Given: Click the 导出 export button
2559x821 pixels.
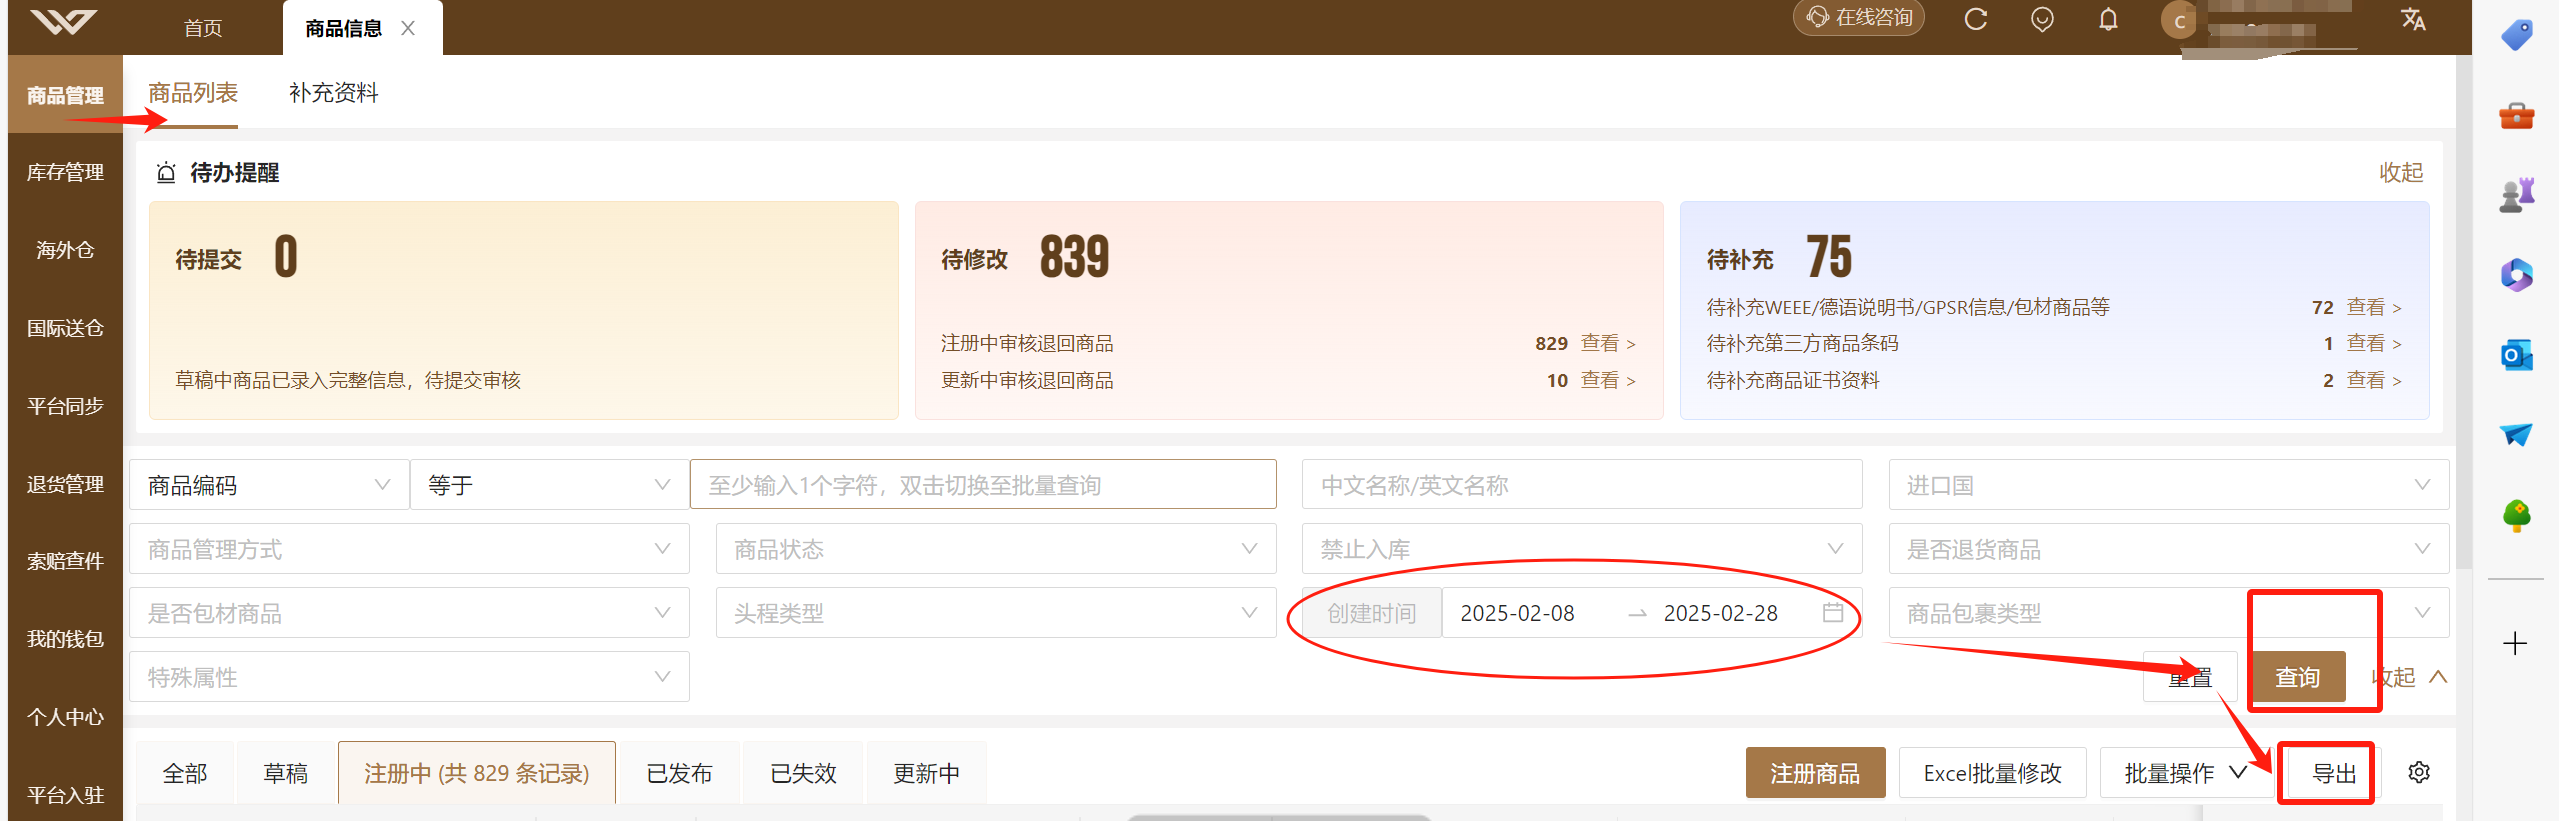Looking at the screenshot, I should point(2334,773).
